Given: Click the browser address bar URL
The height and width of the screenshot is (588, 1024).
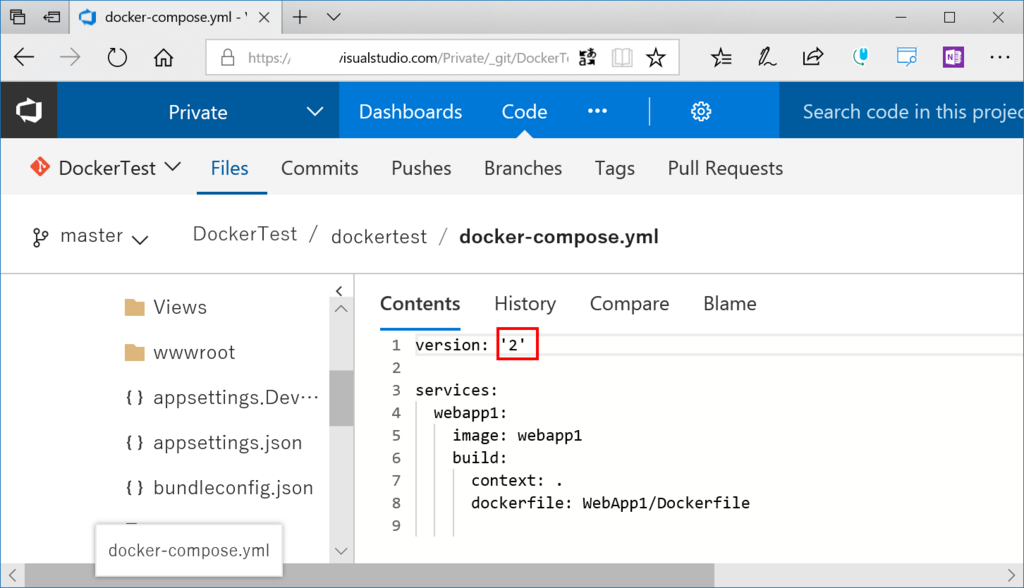Looking at the screenshot, I should pyautogui.click(x=408, y=58).
